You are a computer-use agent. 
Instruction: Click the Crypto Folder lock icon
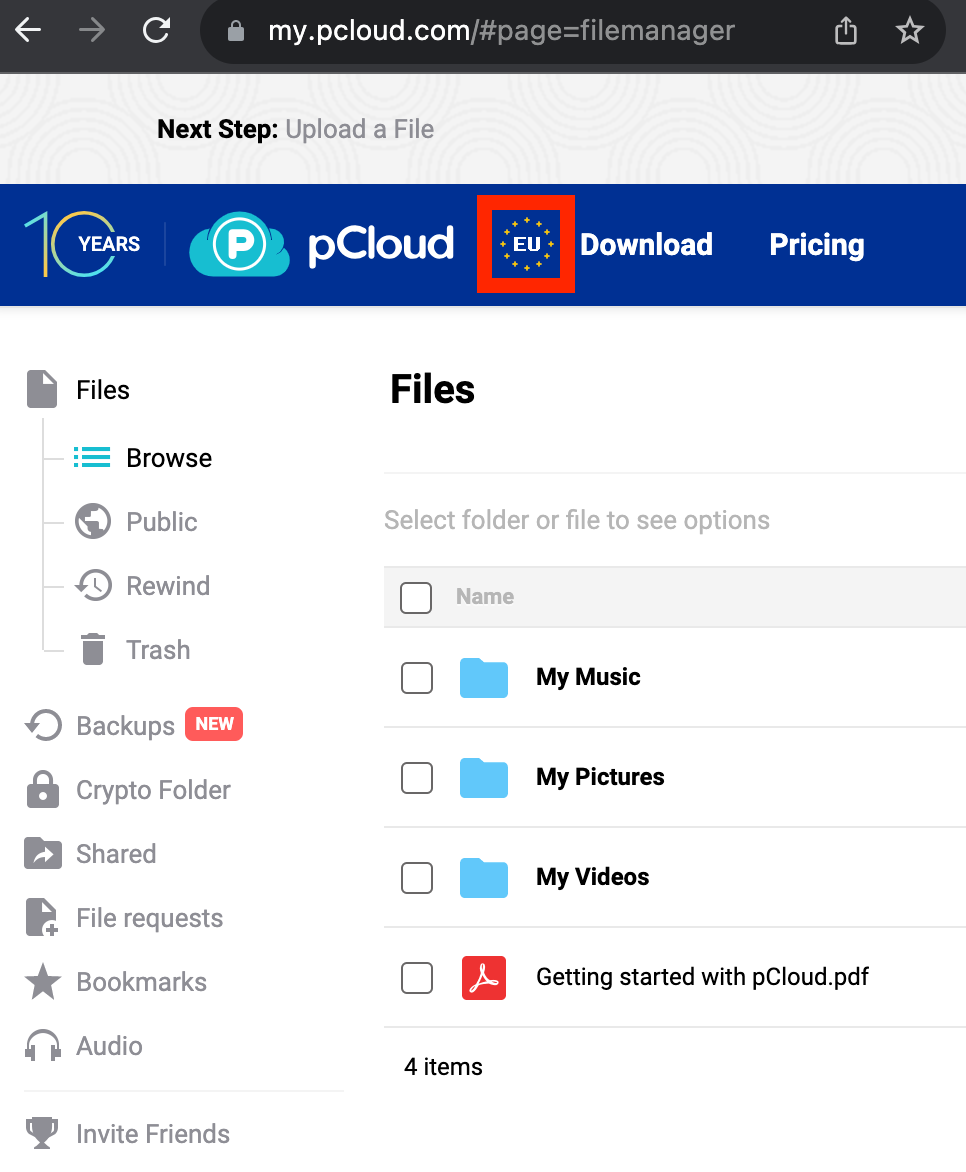pos(42,789)
